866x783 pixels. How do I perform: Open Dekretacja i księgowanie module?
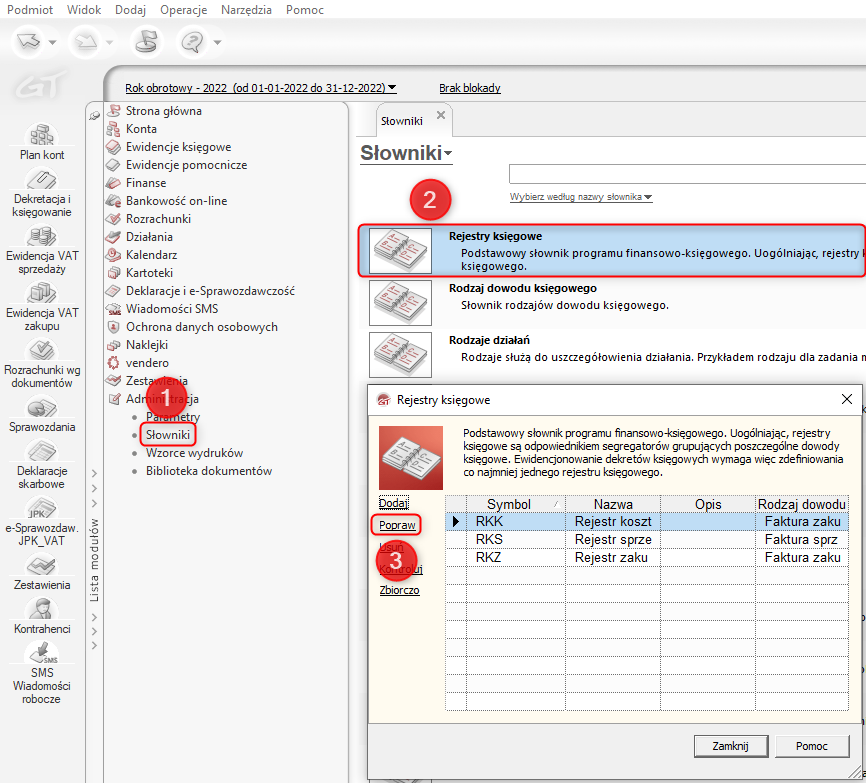coord(42,193)
